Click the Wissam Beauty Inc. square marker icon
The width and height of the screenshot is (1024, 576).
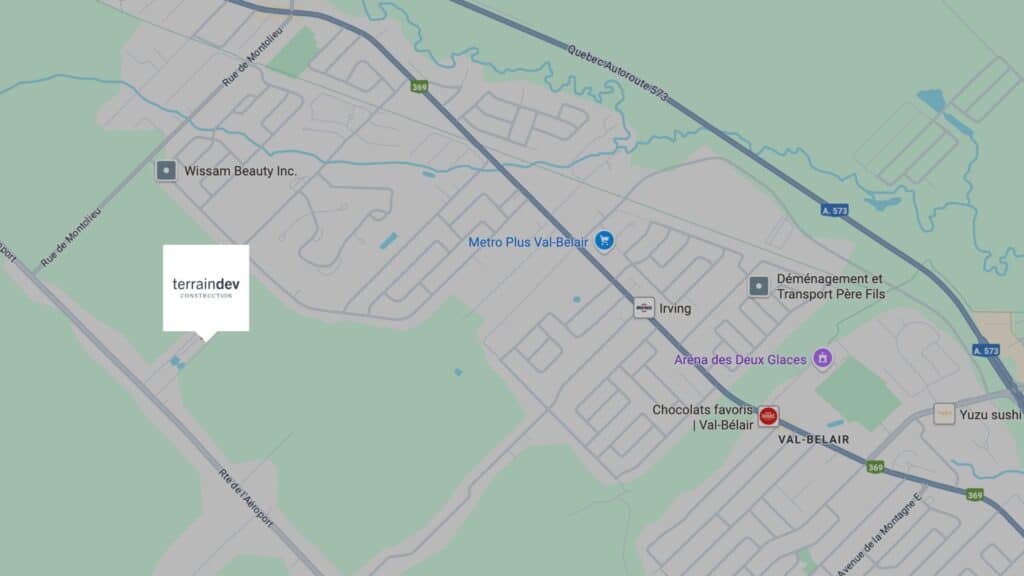pos(166,171)
